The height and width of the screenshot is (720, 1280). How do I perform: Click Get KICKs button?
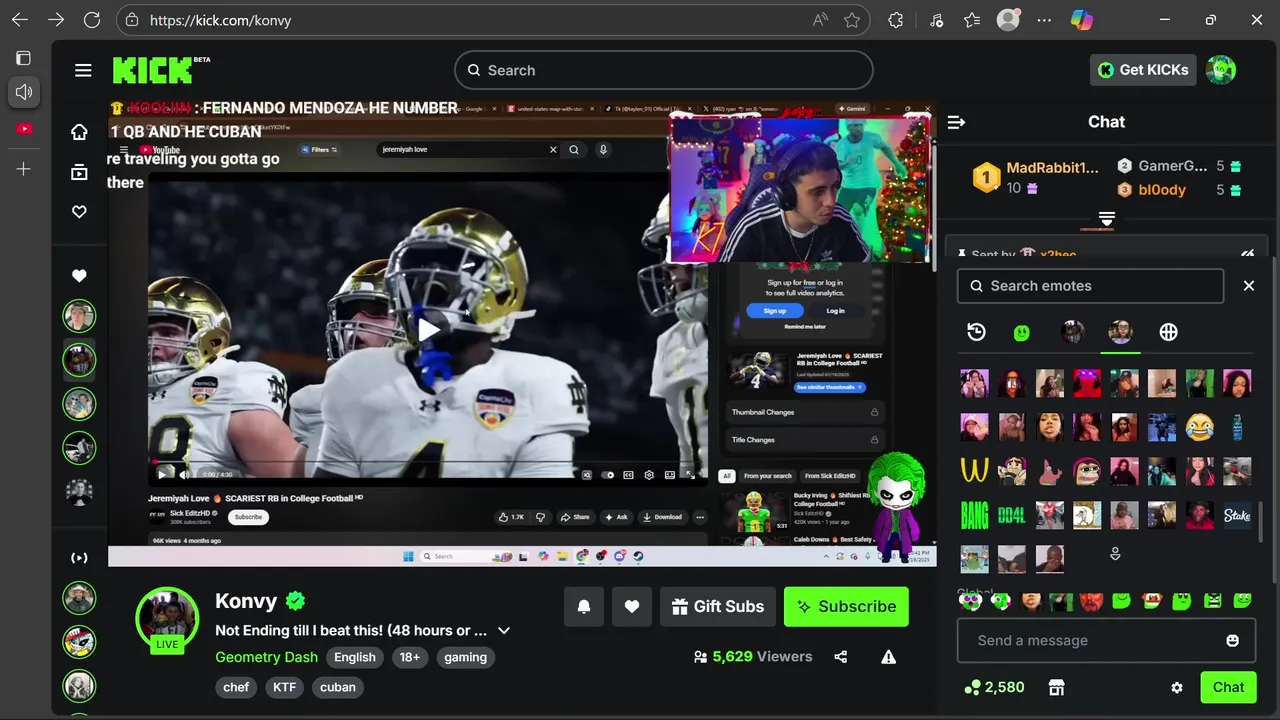click(1143, 70)
